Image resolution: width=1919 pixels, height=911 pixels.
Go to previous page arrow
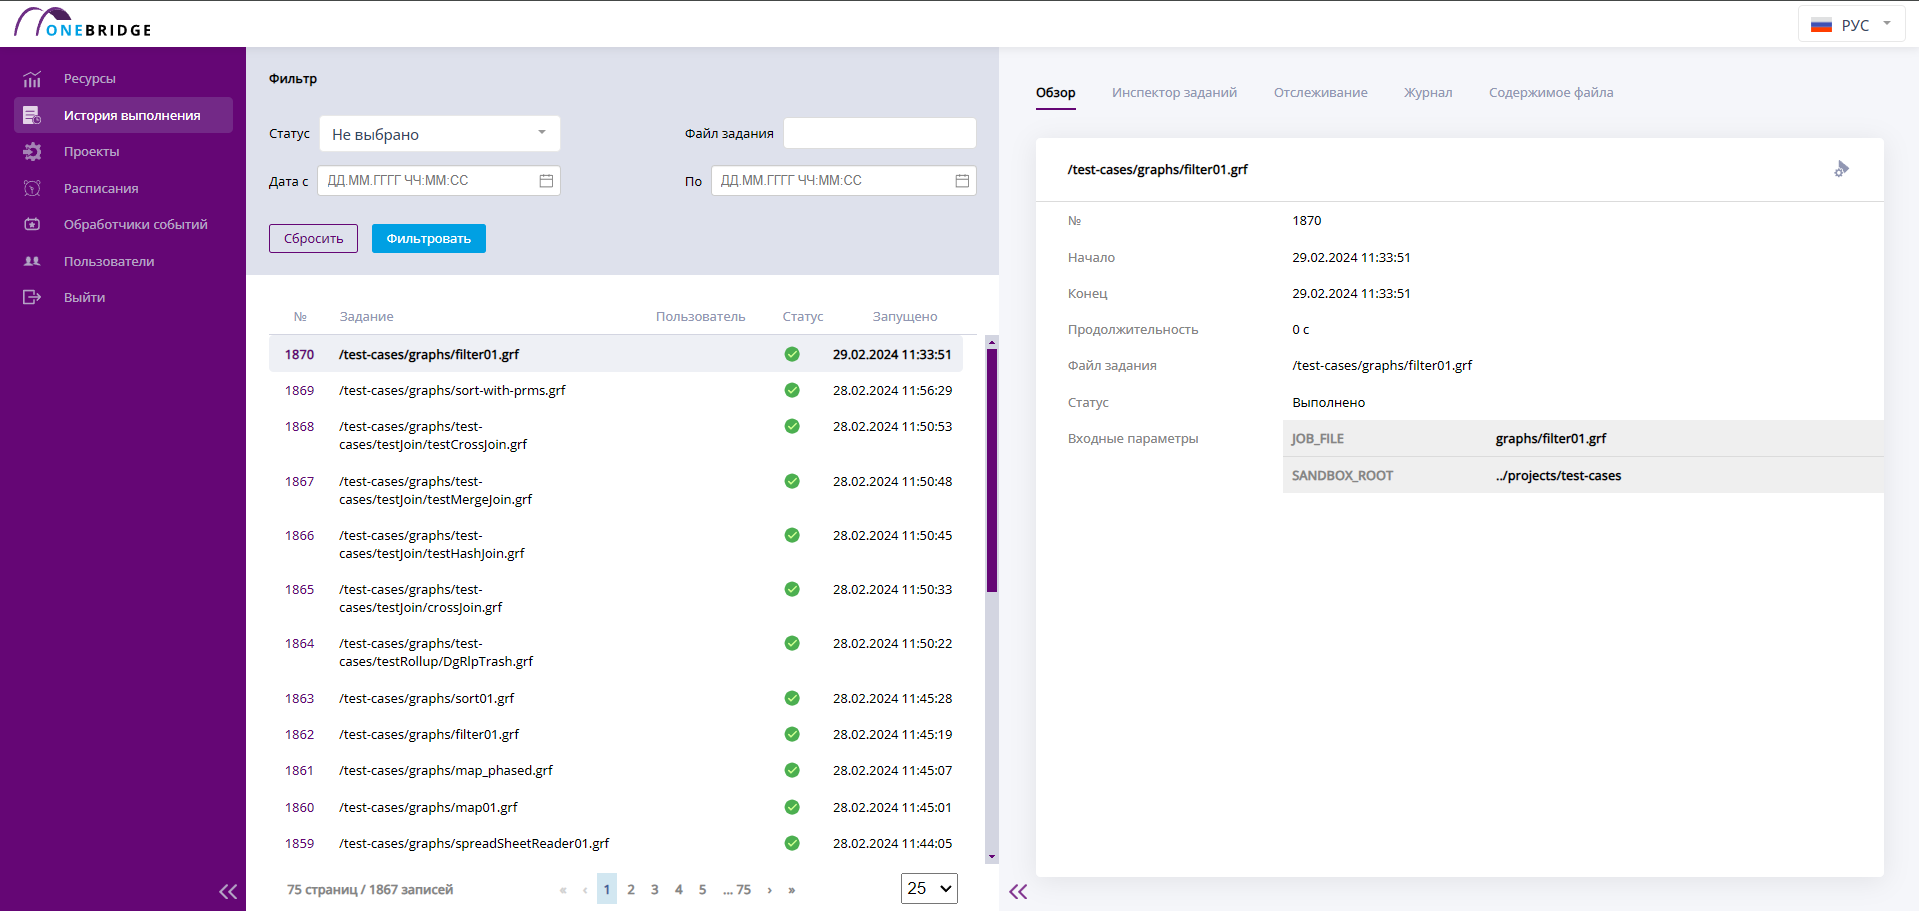[585, 890]
